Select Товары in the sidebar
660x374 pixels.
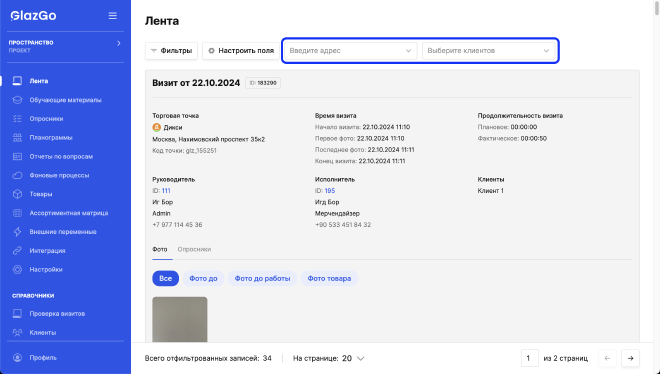(41, 194)
